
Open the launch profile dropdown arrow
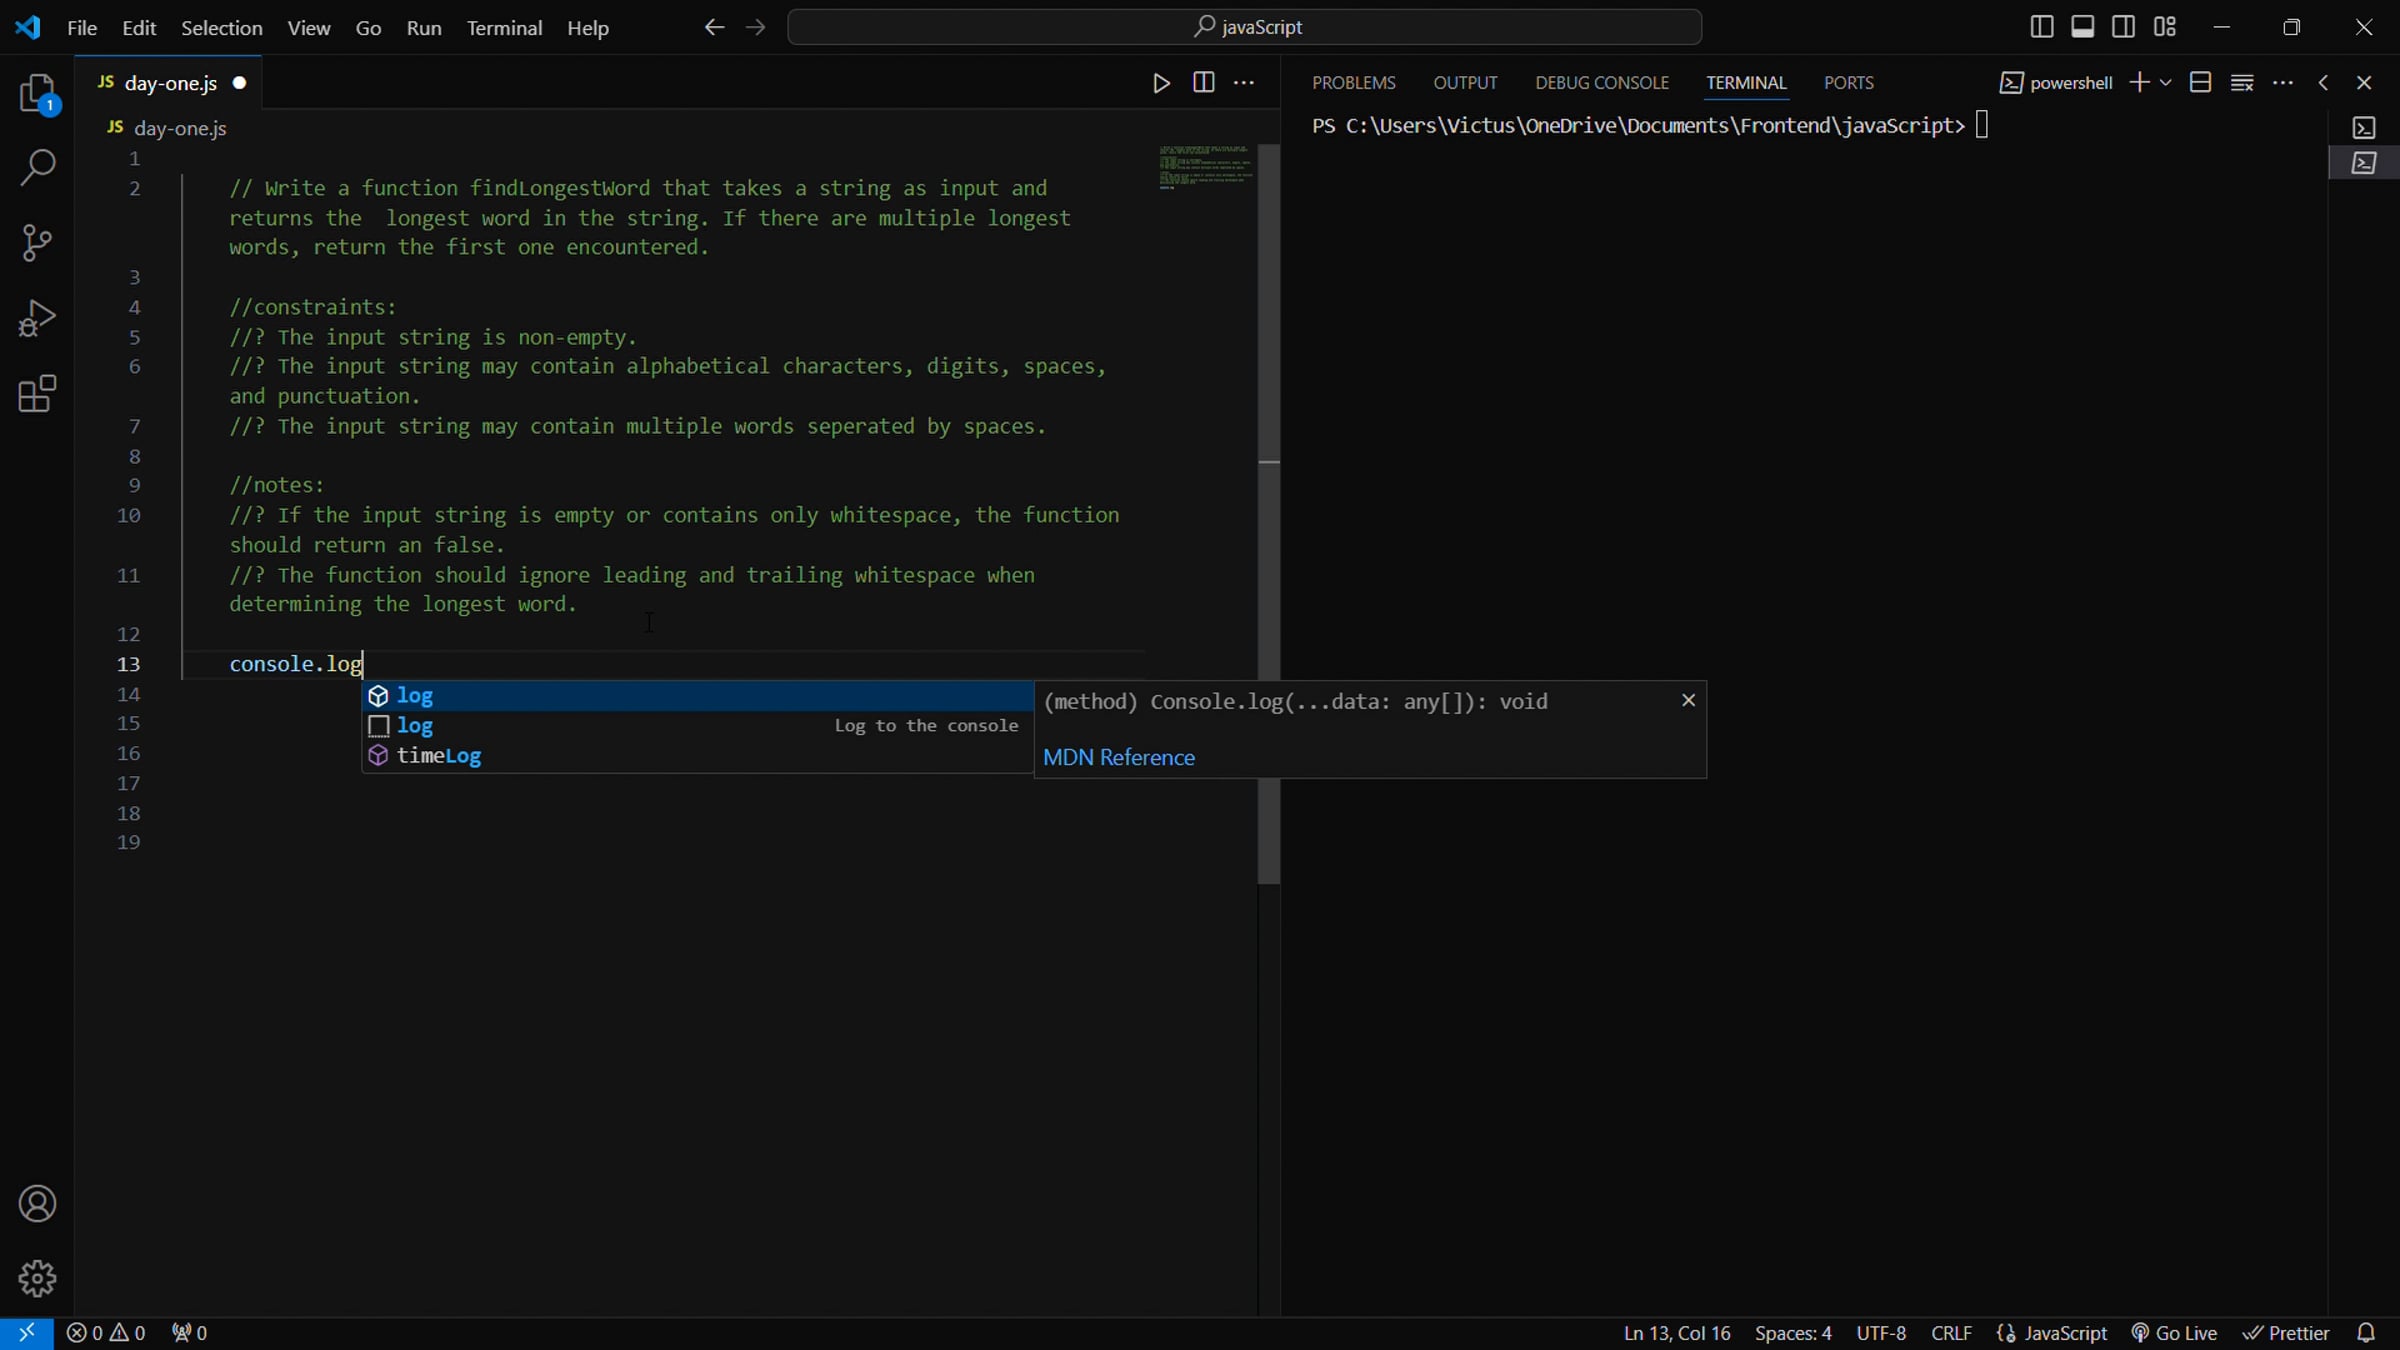pyautogui.click(x=2166, y=83)
